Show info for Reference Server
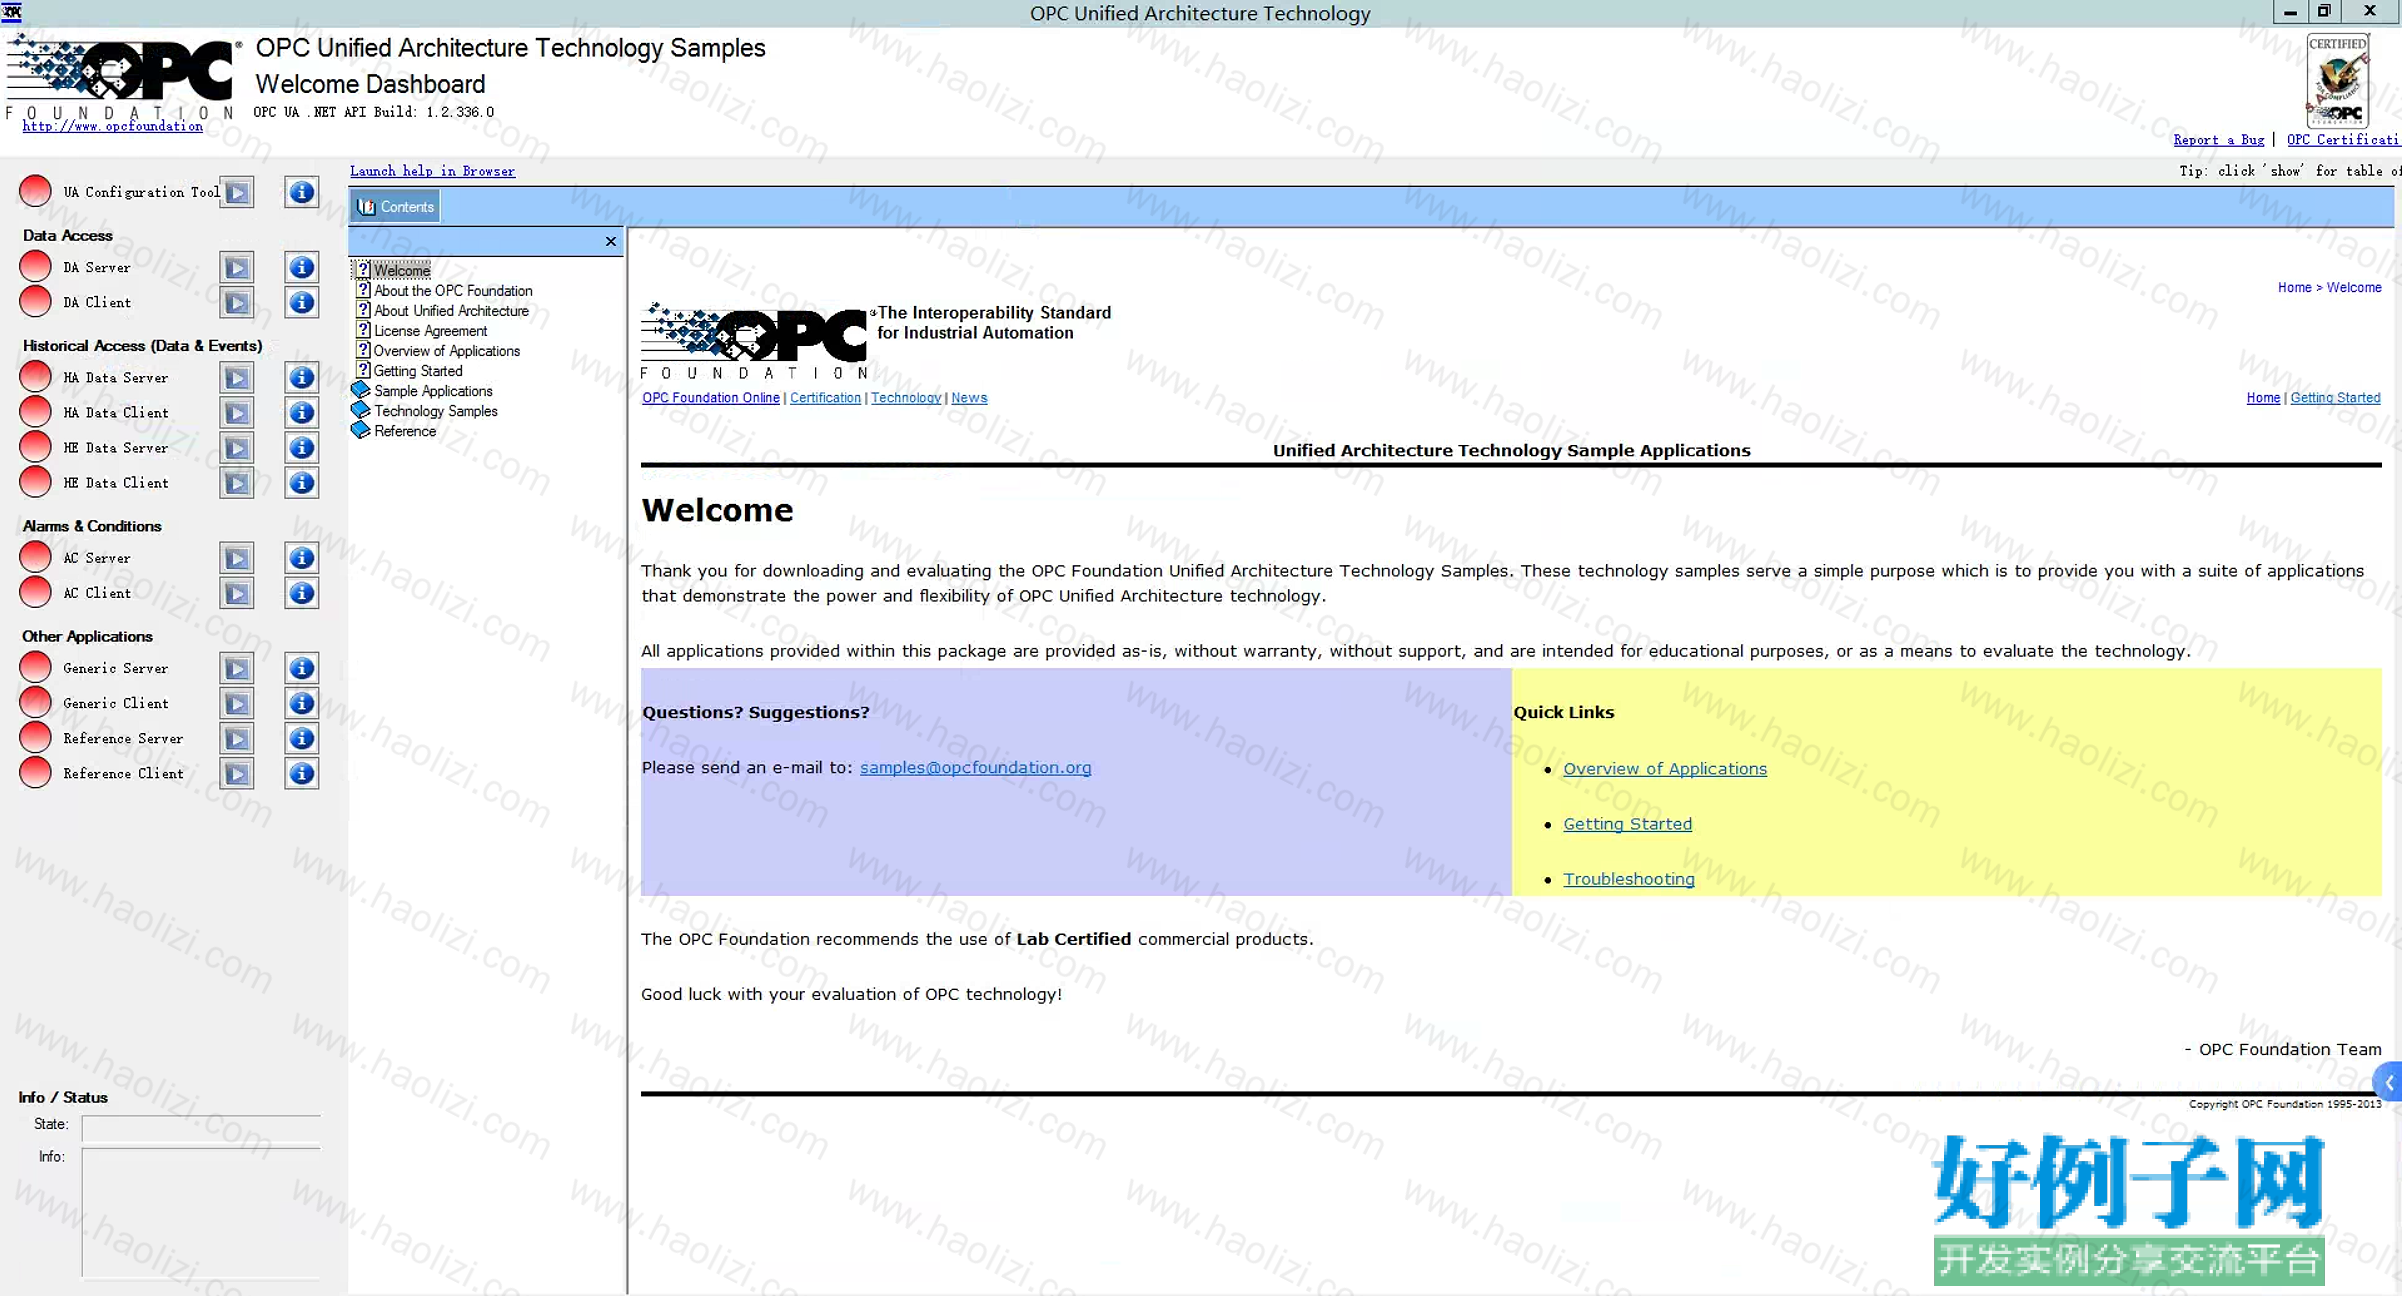This screenshot has height=1296, width=2402. click(301, 737)
